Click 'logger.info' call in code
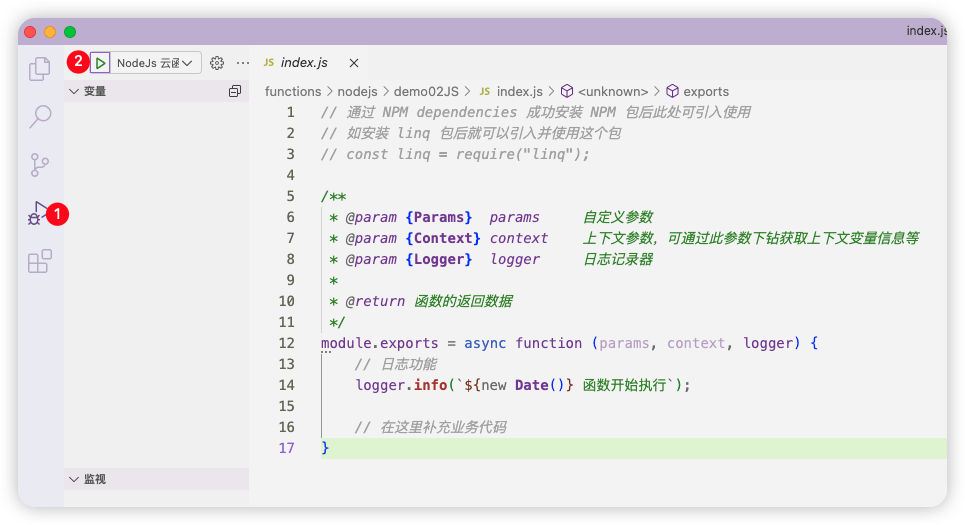This screenshot has height=525, width=965. [401, 385]
